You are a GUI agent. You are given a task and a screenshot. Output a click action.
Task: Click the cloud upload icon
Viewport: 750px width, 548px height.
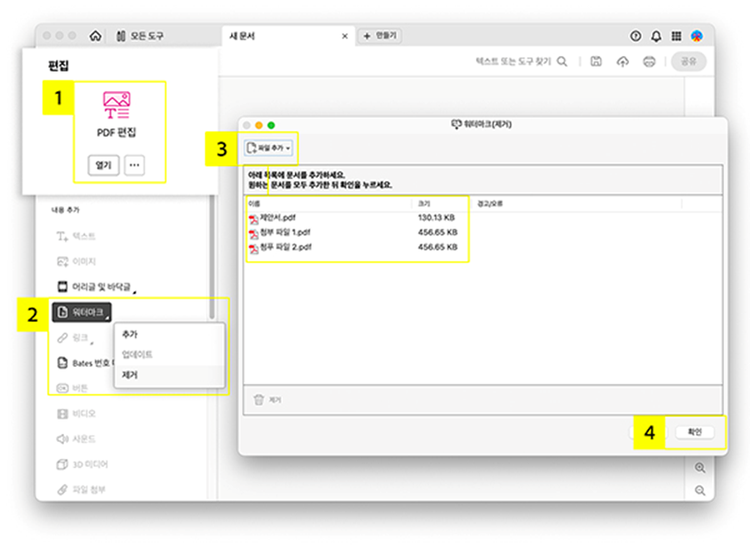click(622, 62)
